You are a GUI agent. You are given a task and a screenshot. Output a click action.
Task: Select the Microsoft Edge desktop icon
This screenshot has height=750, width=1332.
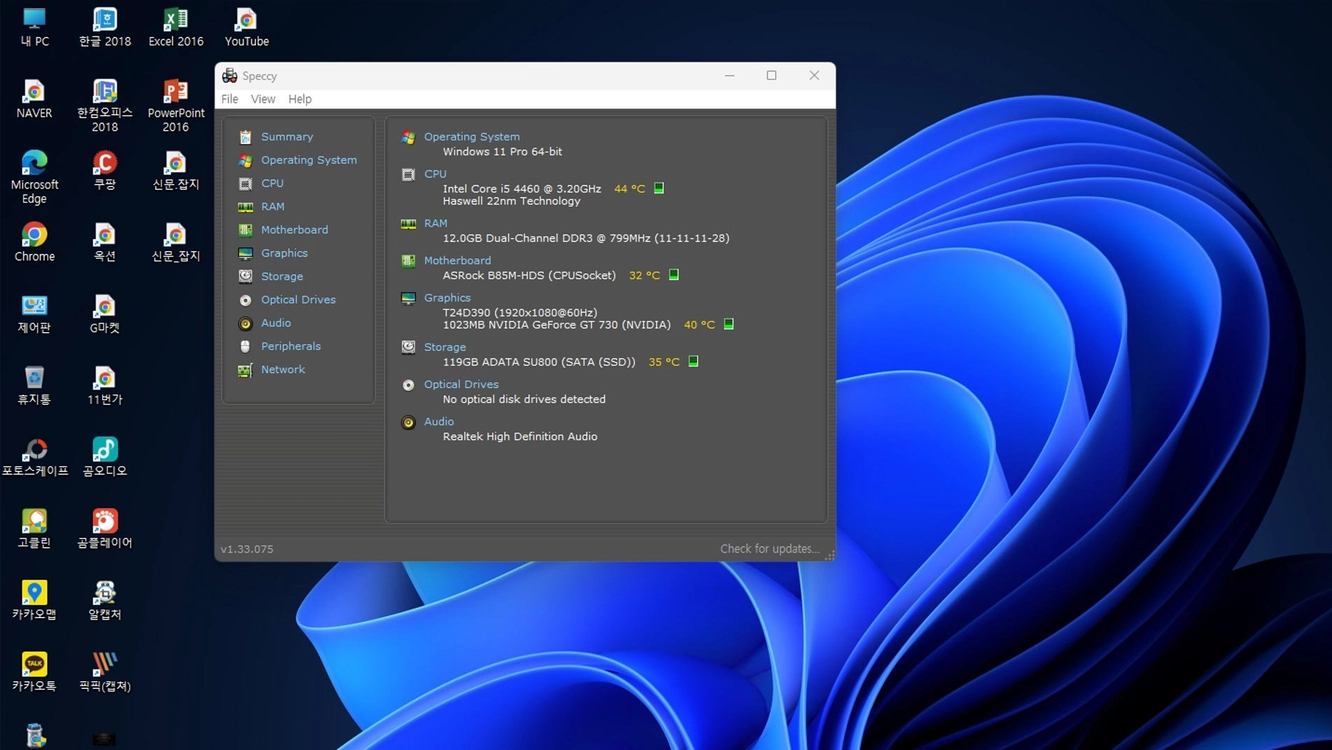point(34,177)
